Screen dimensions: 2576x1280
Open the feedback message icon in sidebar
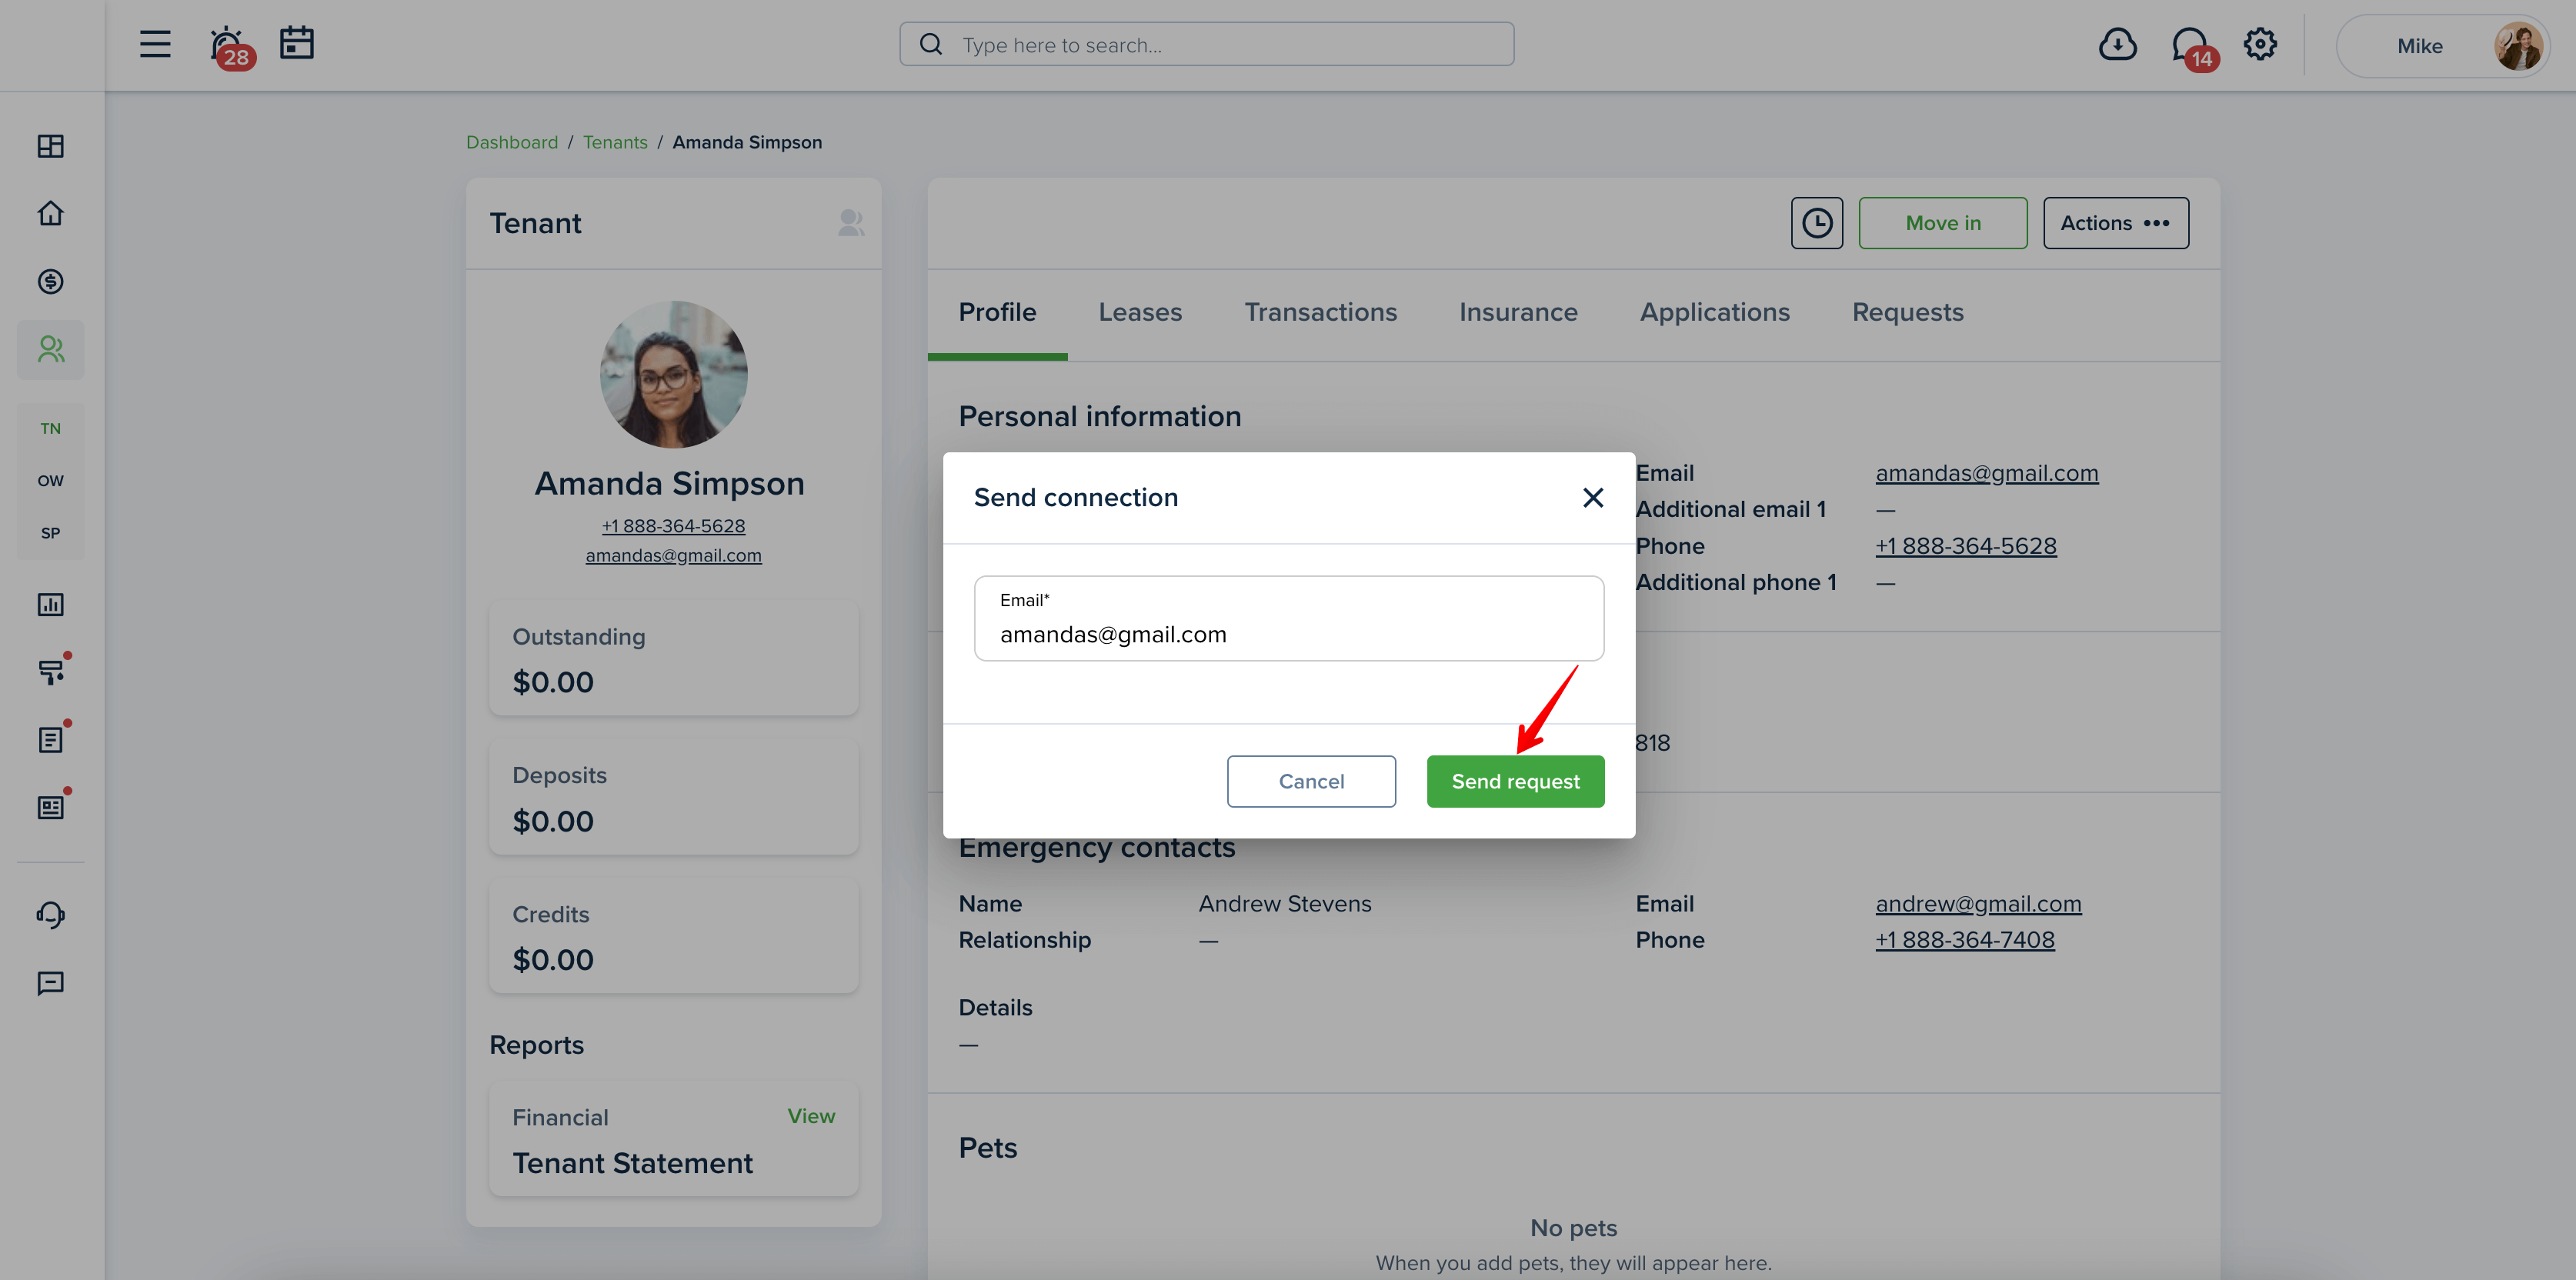click(50, 983)
